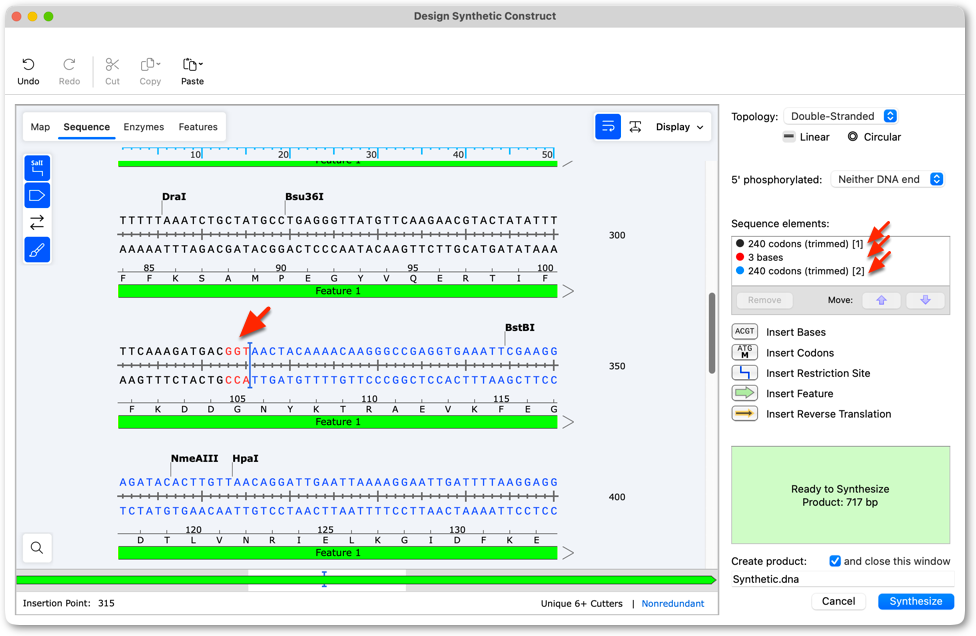Toggle the paintbrush color display icon
This screenshot has height=636, width=976.
pos(37,250)
